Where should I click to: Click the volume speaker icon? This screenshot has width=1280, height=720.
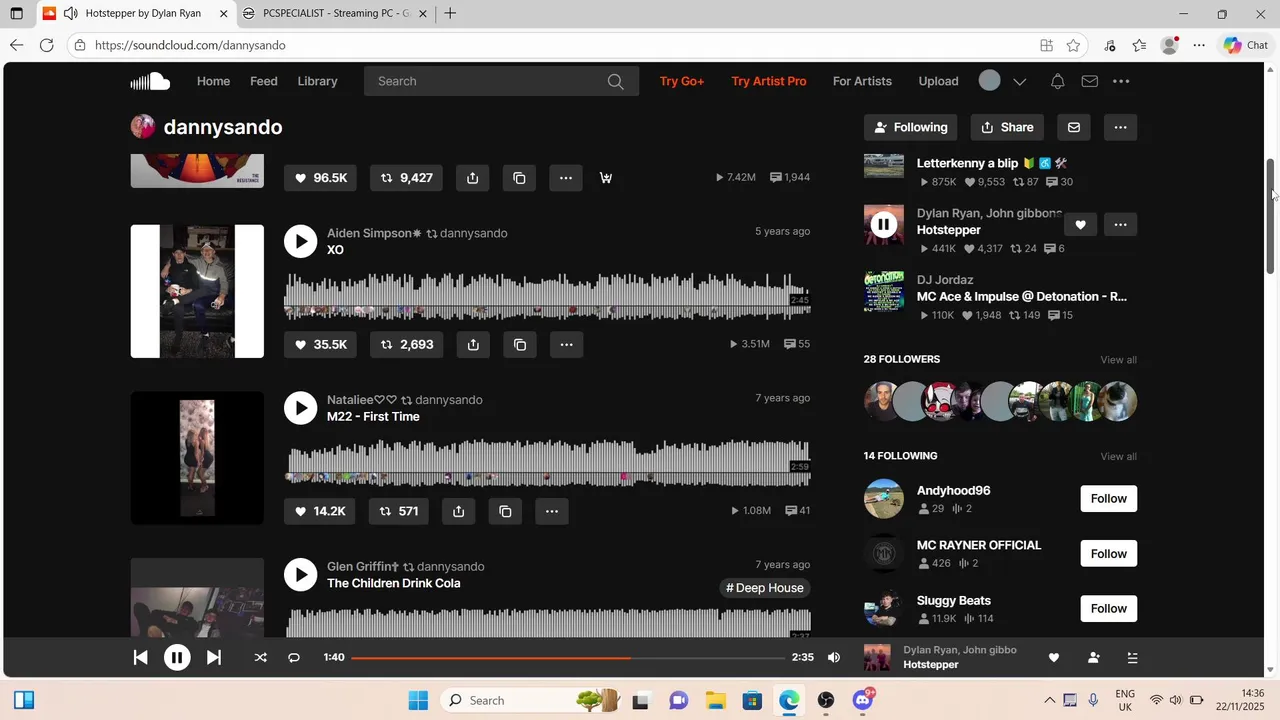834,657
